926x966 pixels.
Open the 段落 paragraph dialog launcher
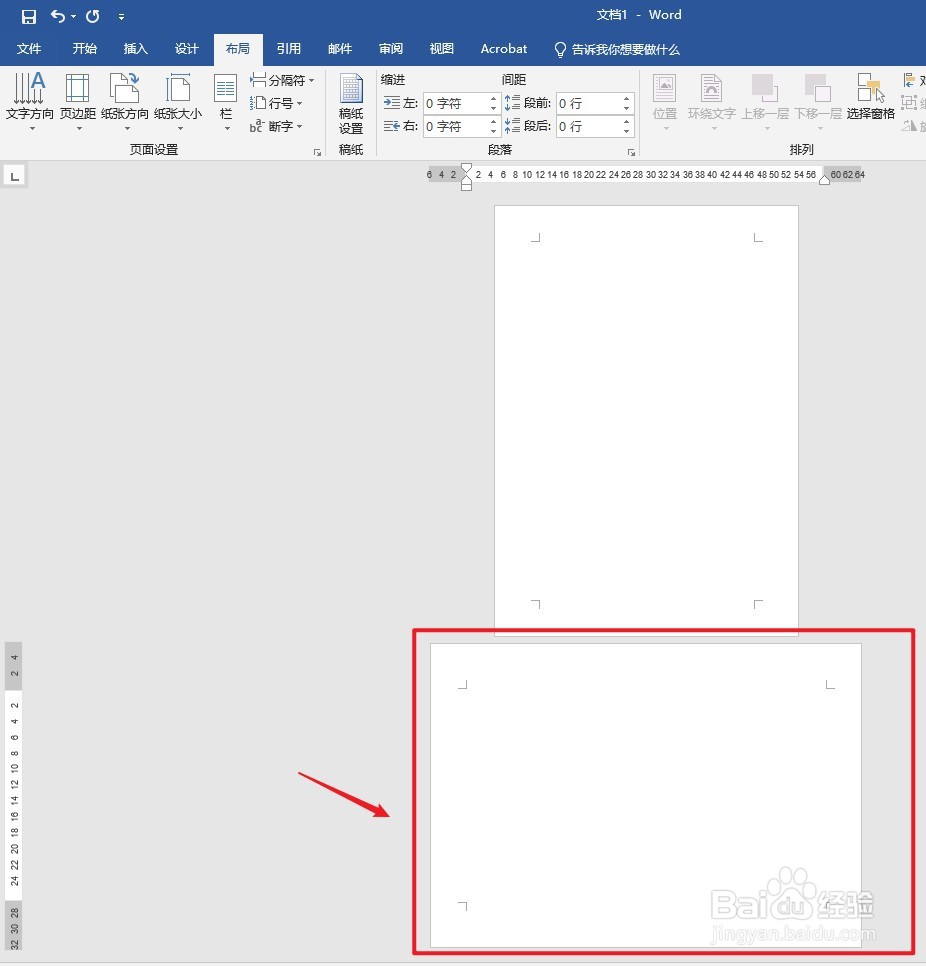632,152
